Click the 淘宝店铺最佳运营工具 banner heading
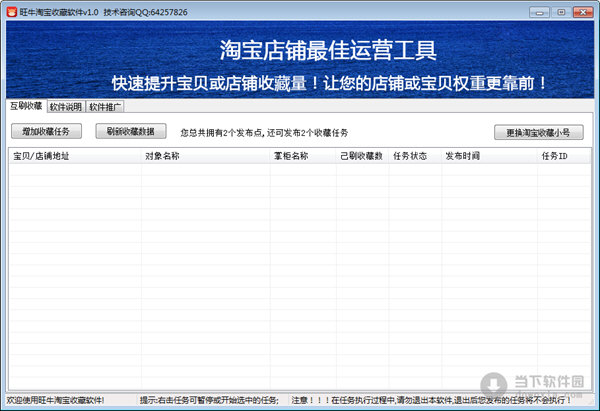 coord(328,50)
